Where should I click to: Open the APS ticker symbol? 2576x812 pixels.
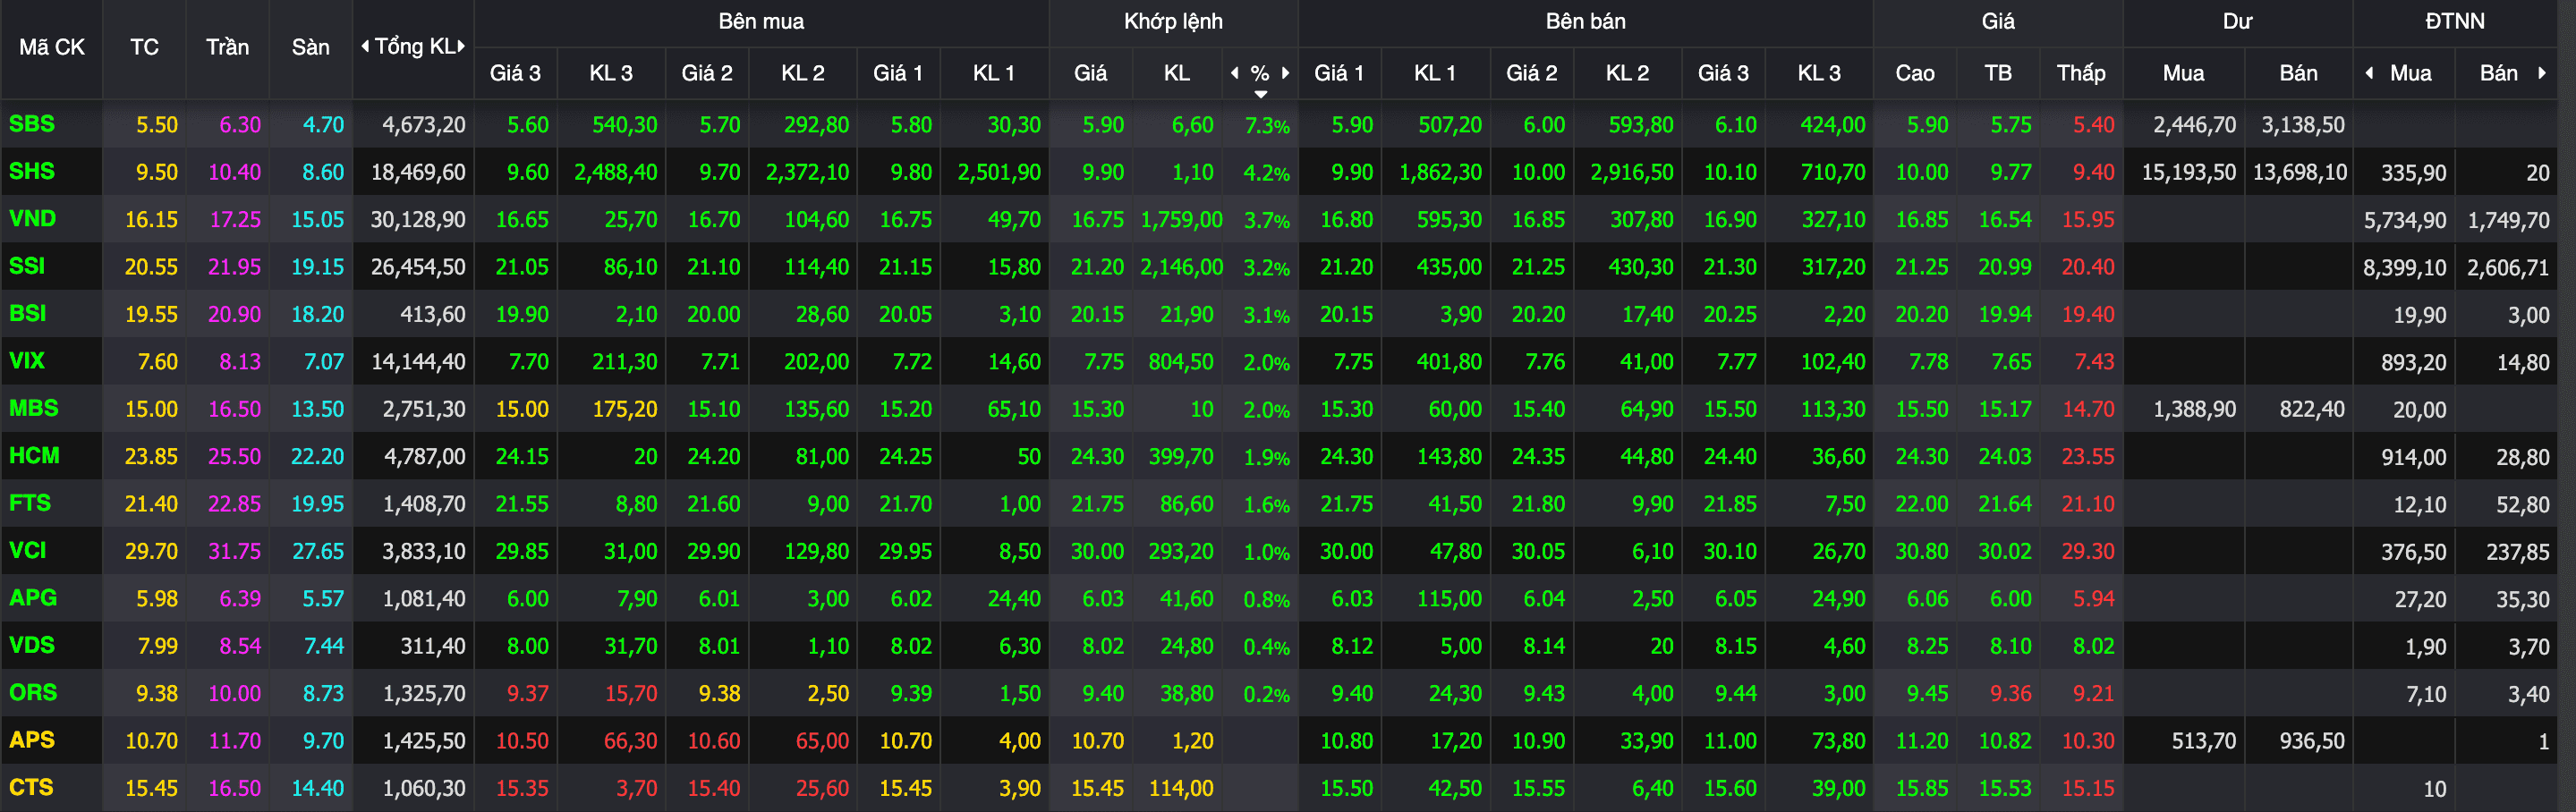32,739
